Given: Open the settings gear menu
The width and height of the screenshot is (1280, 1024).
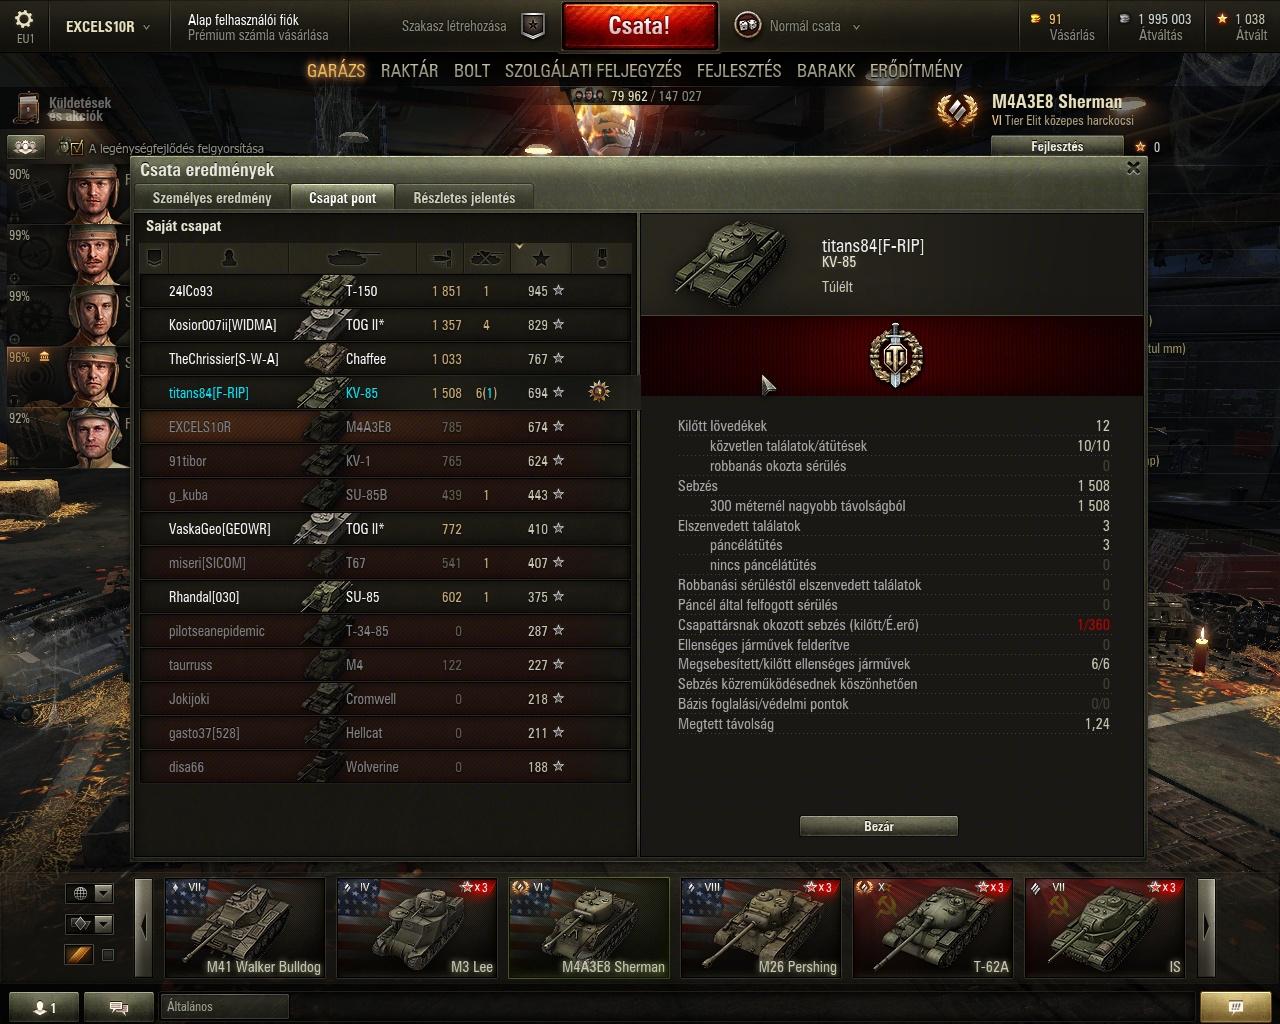Looking at the screenshot, I should [x=24, y=21].
